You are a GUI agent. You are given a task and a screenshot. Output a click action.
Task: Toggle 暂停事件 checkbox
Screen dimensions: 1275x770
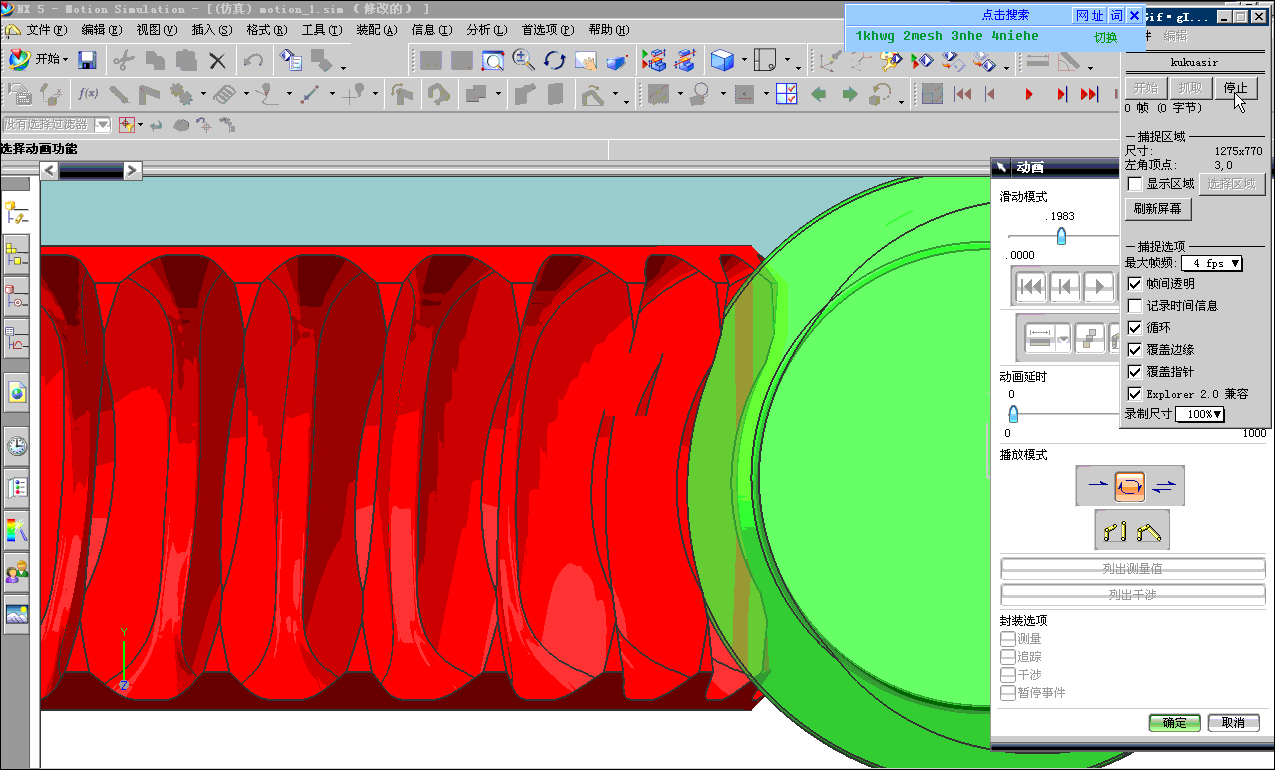pos(1008,692)
